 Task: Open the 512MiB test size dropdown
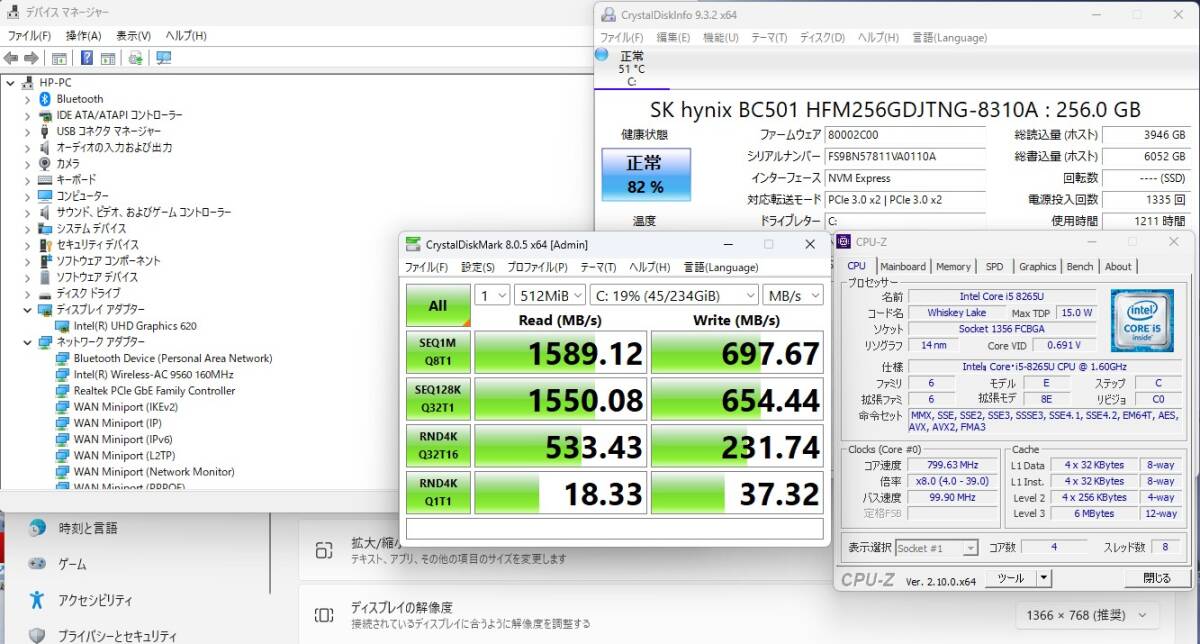pyautogui.click(x=550, y=295)
